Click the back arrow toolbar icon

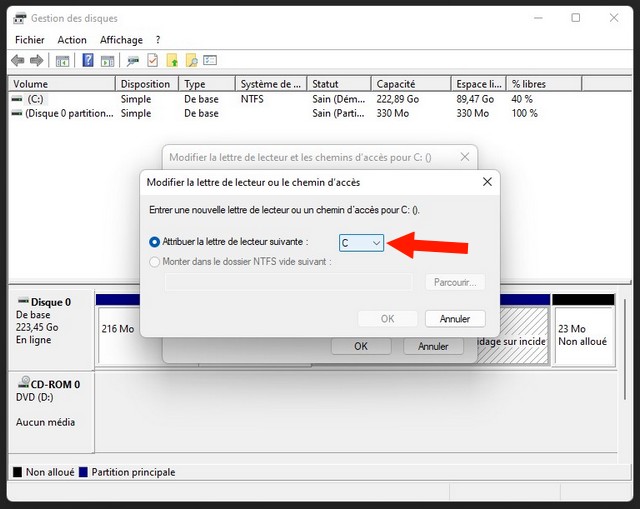[17, 61]
